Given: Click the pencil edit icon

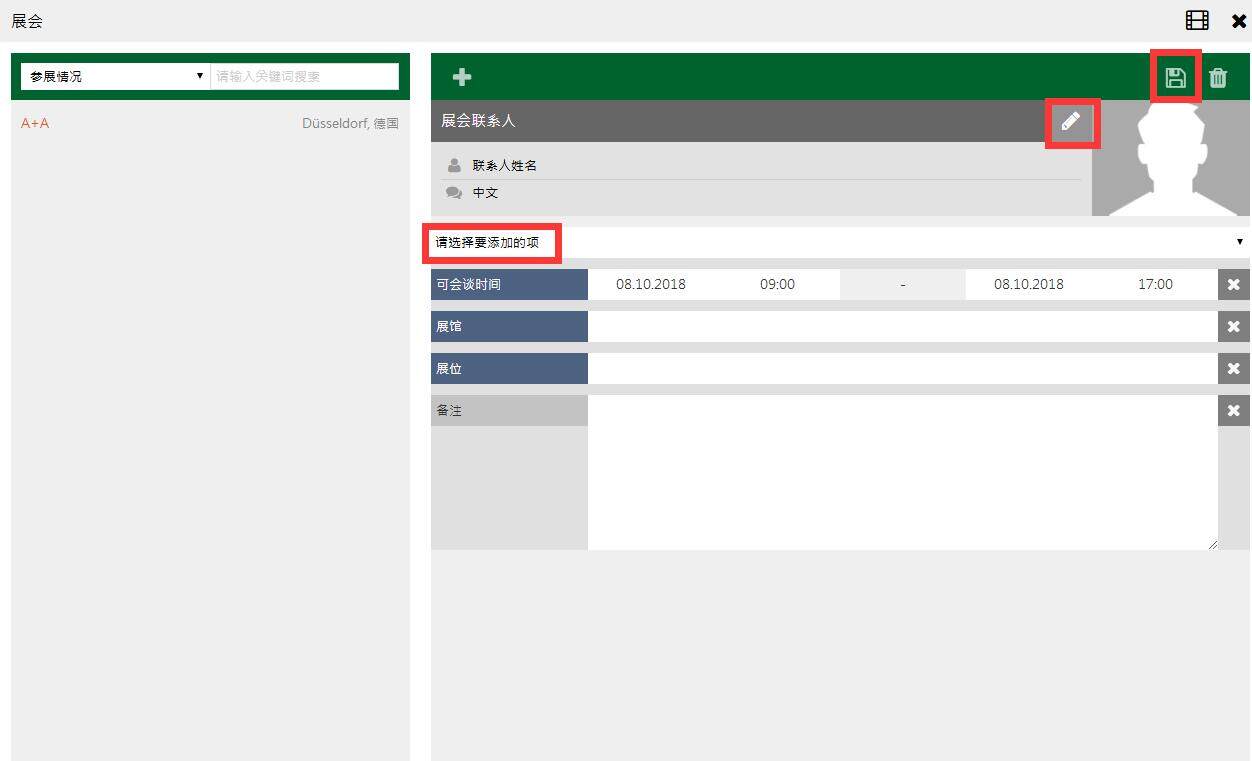Looking at the screenshot, I should click(1071, 122).
